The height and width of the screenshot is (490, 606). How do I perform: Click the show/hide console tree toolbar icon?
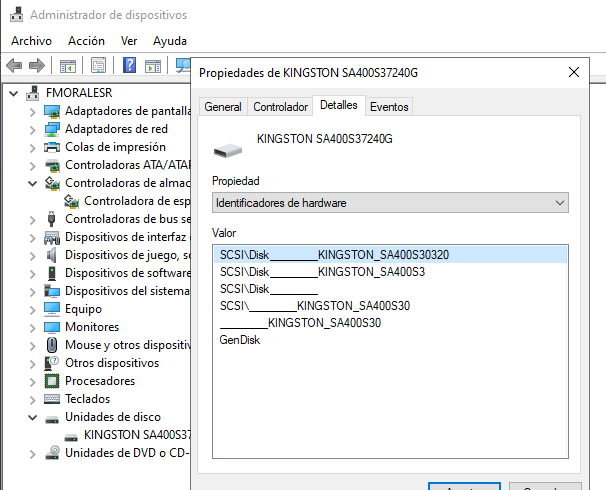(x=68, y=66)
